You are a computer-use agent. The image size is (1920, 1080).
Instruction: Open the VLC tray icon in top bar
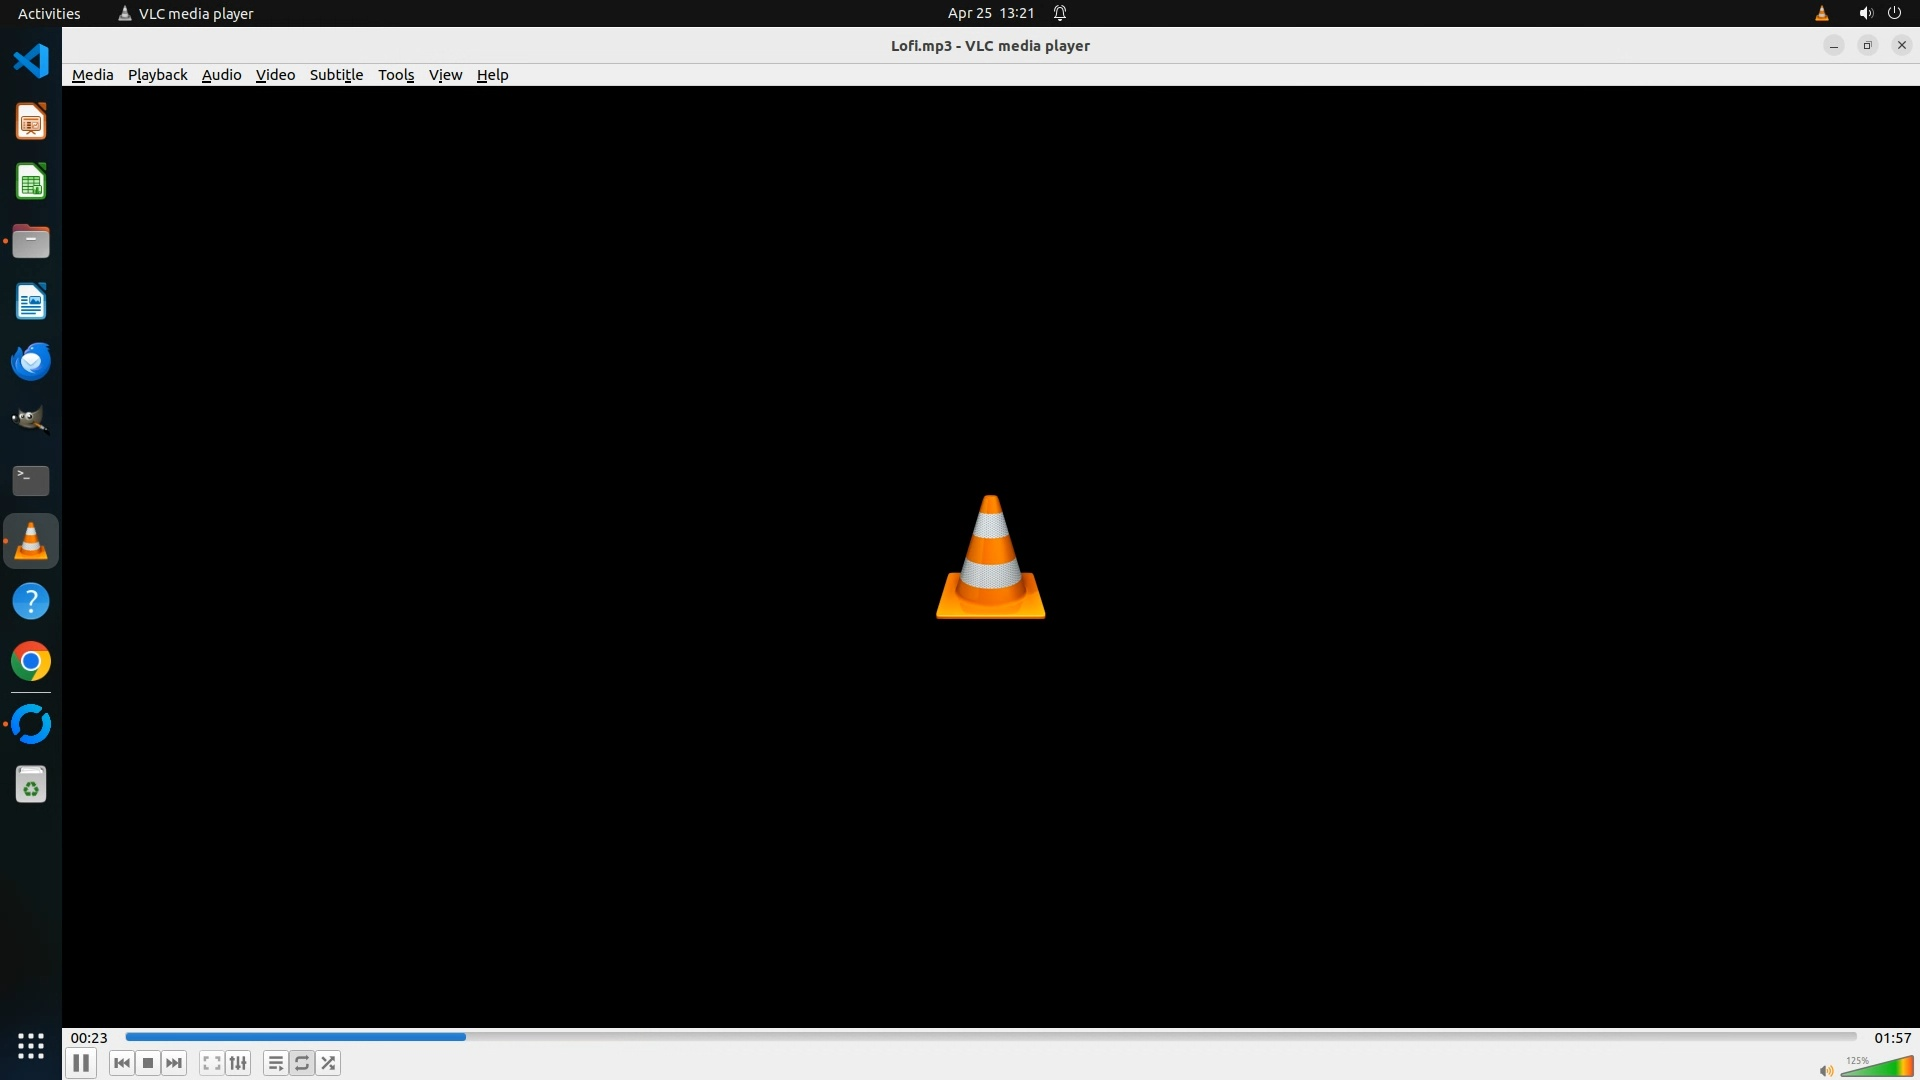pos(1821,13)
